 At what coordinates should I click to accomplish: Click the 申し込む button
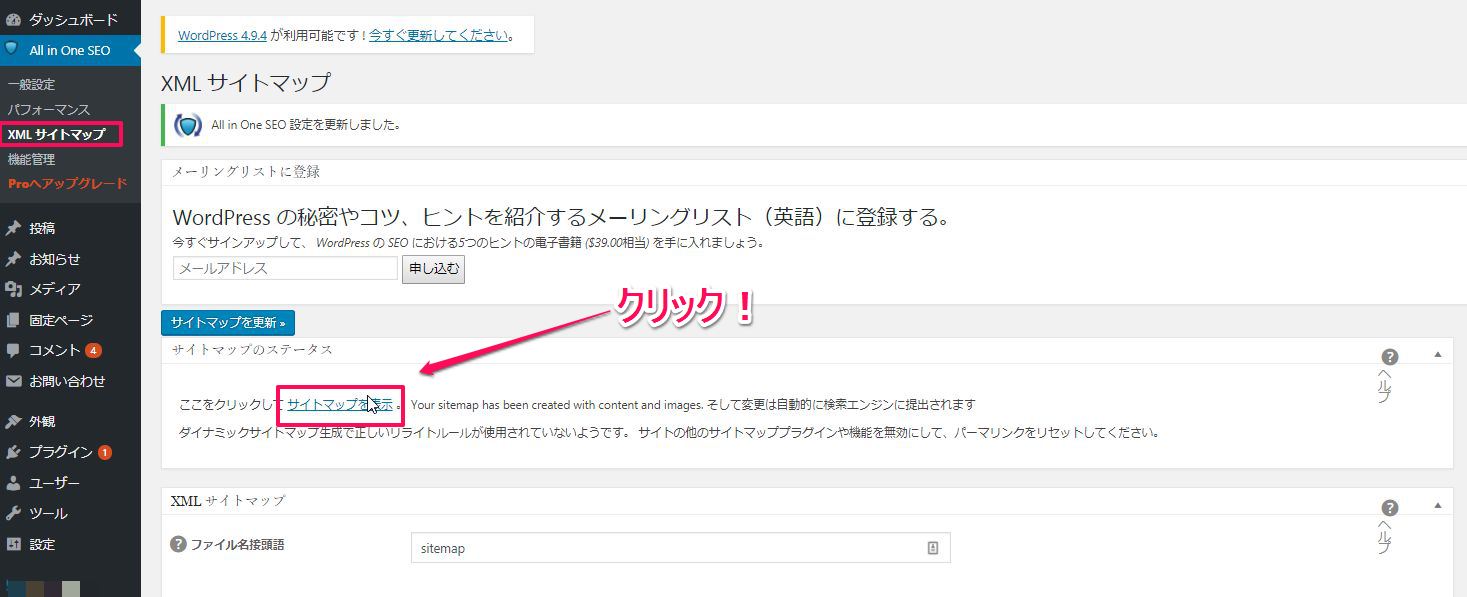pos(433,269)
